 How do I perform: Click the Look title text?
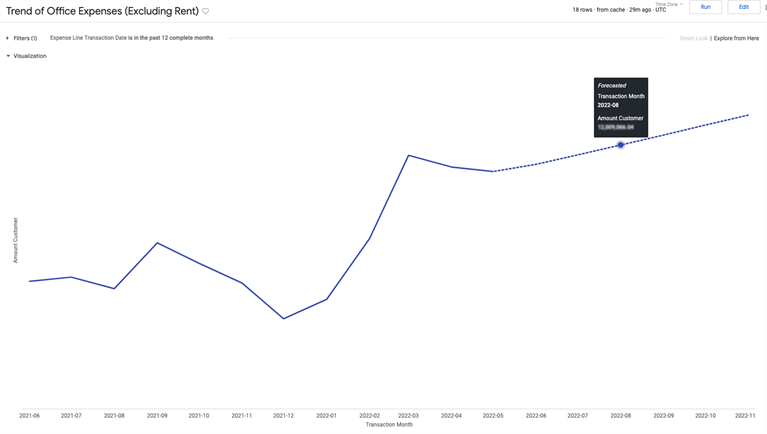tap(102, 11)
